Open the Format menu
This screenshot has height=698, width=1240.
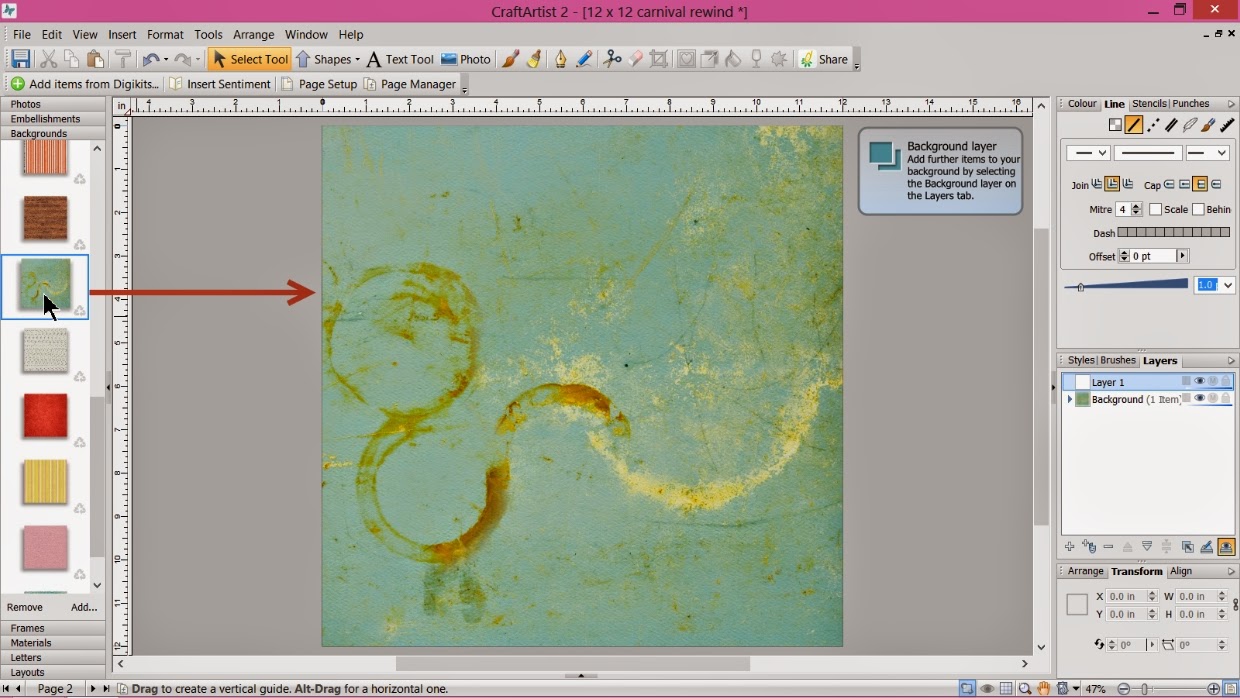click(165, 34)
